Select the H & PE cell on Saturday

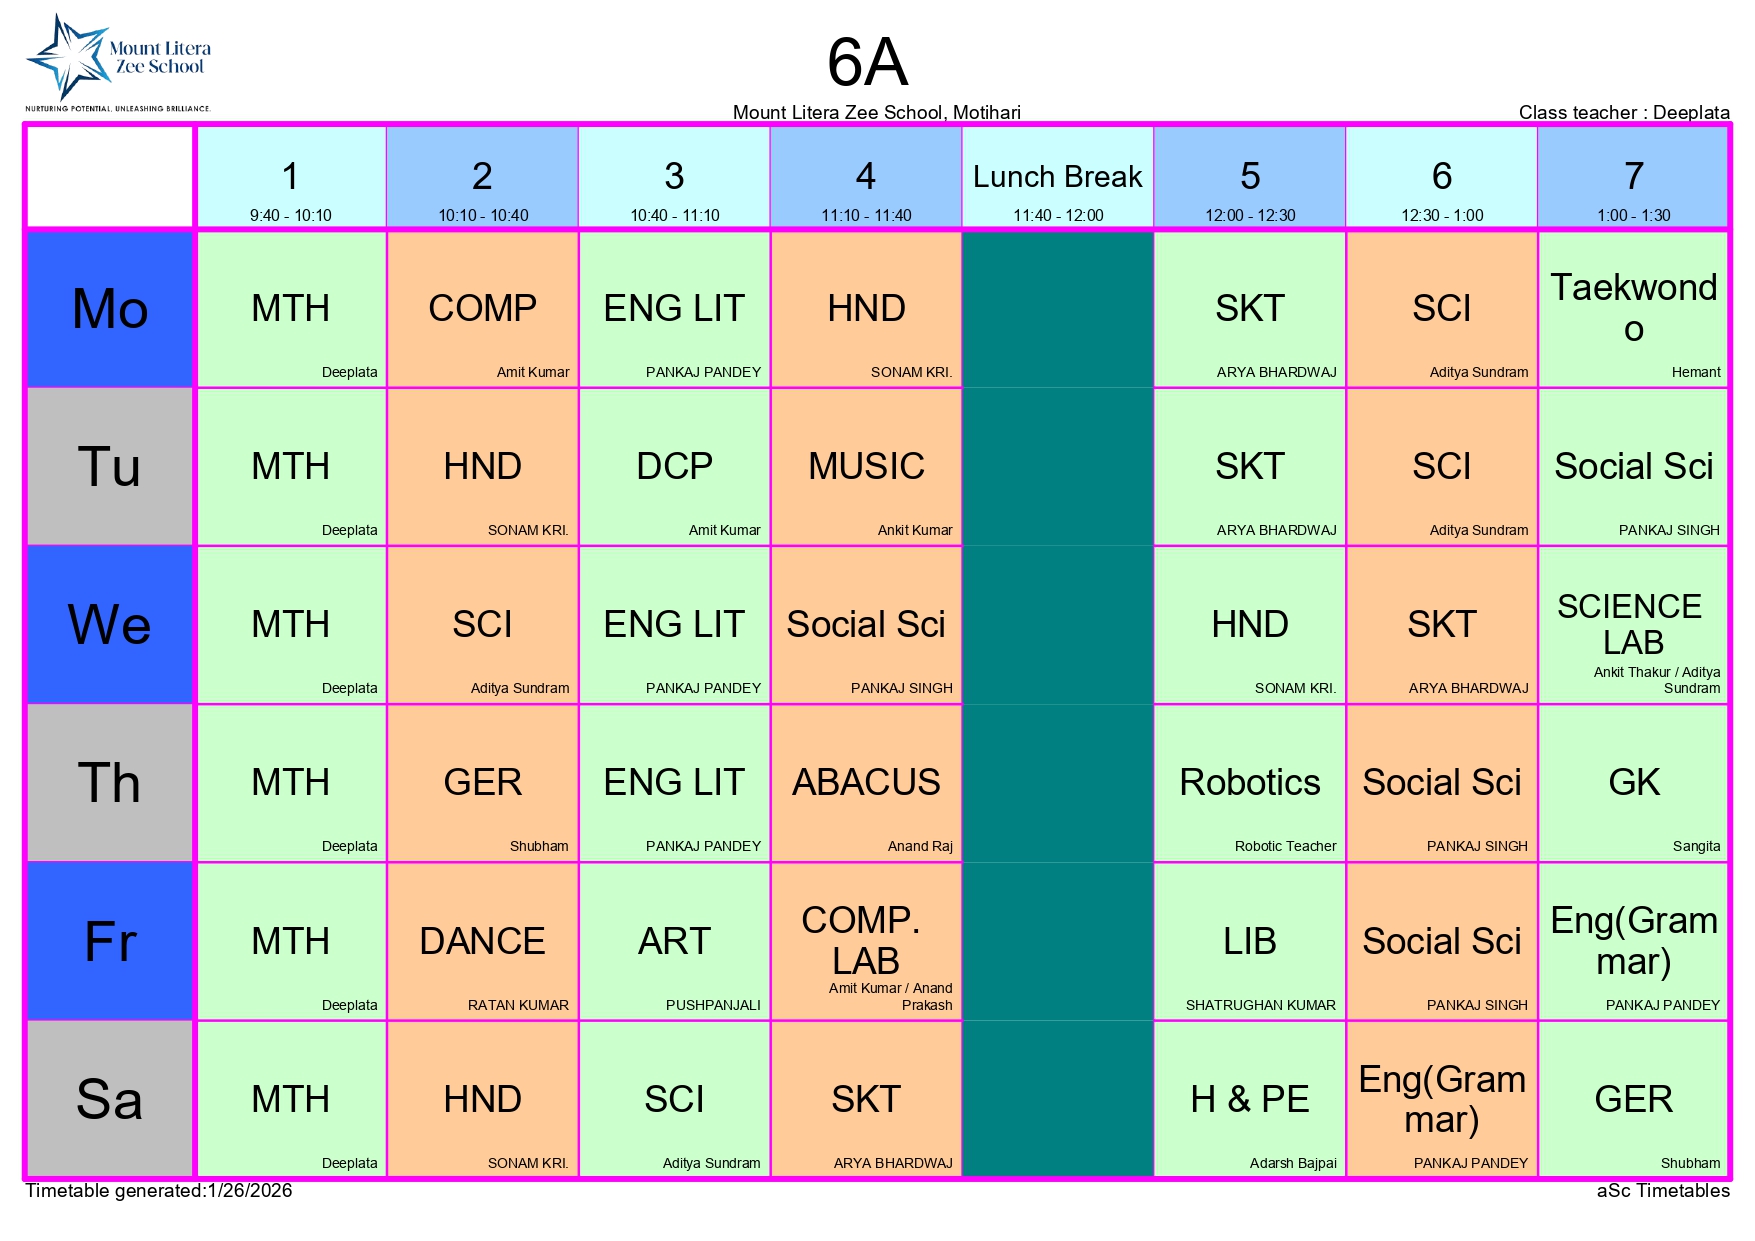tap(1249, 1099)
